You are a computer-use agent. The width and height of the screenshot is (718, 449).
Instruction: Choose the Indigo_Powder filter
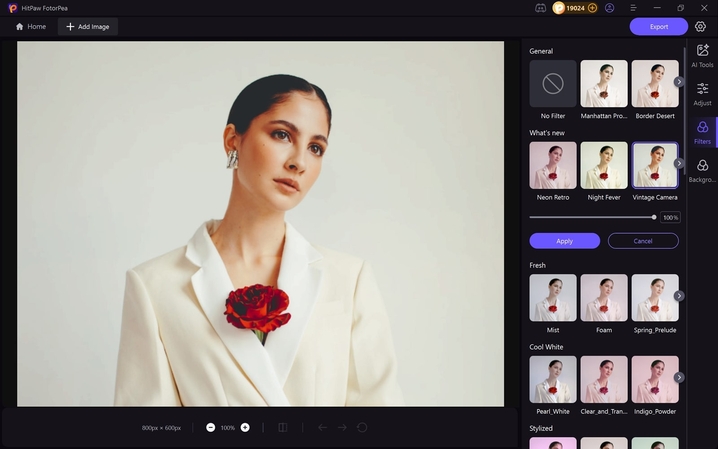tap(655, 379)
